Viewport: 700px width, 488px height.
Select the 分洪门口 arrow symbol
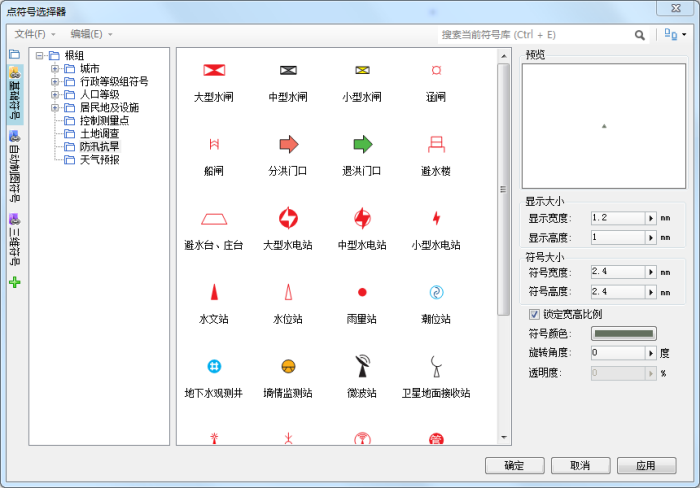click(288, 144)
